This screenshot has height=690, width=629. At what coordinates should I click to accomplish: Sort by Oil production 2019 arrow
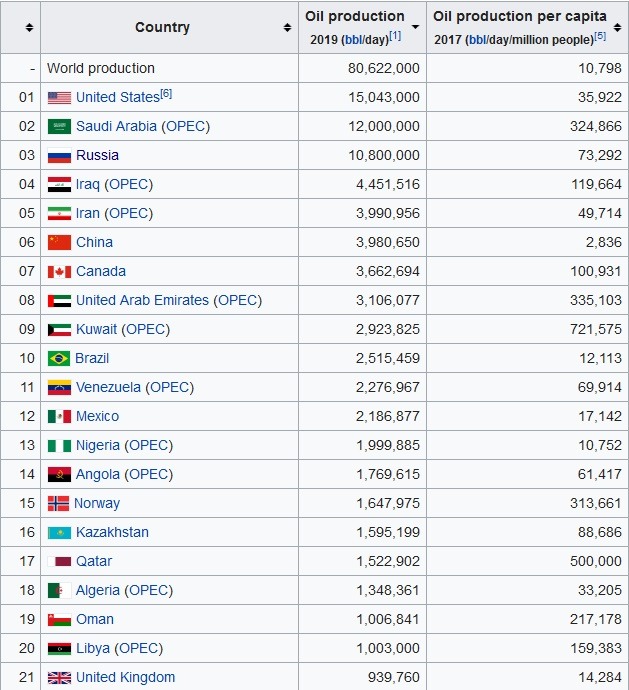[x=415, y=27]
